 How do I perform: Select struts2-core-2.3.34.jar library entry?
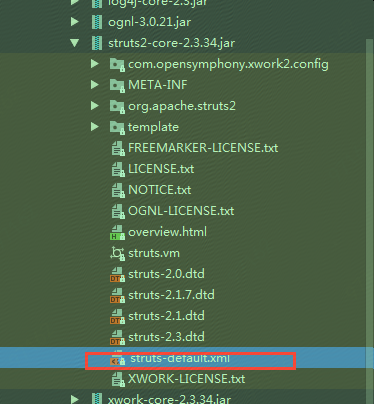pyautogui.click(x=171, y=43)
